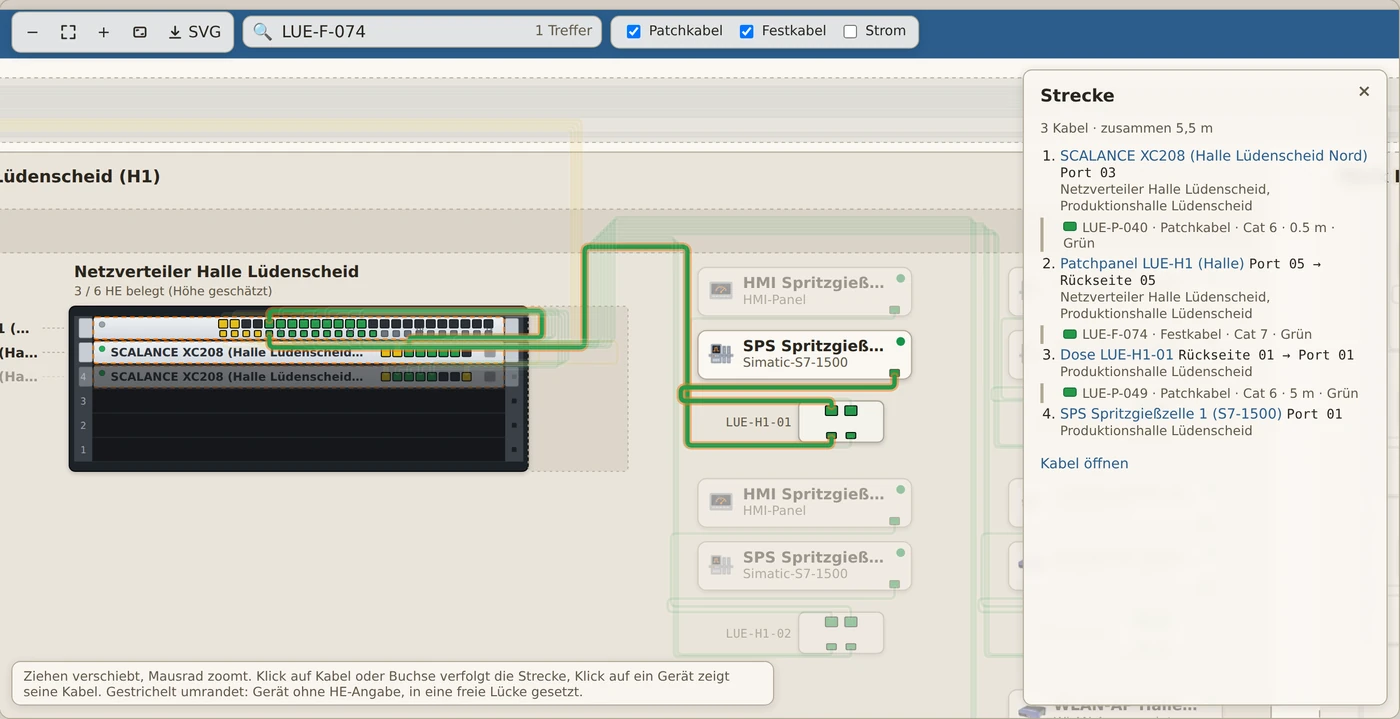The height and width of the screenshot is (719, 1400).
Task: Zoom in with the plus button
Action: pos(104,32)
